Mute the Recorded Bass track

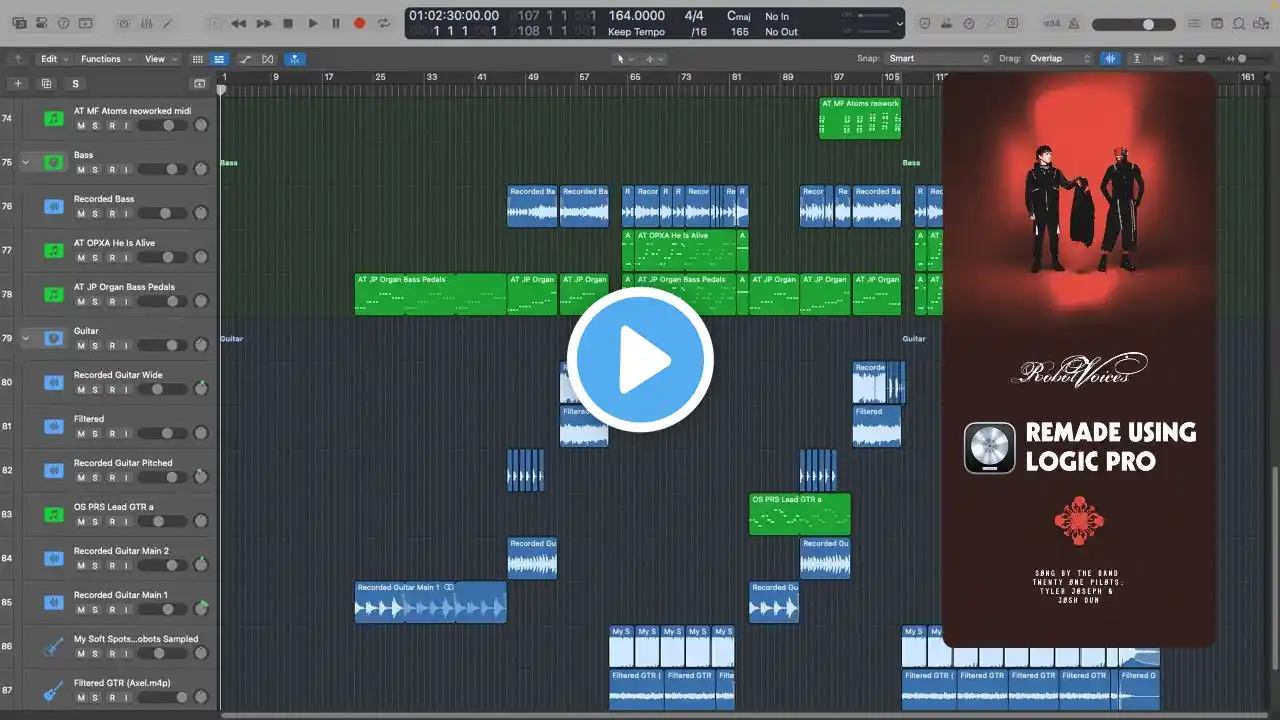(81, 213)
